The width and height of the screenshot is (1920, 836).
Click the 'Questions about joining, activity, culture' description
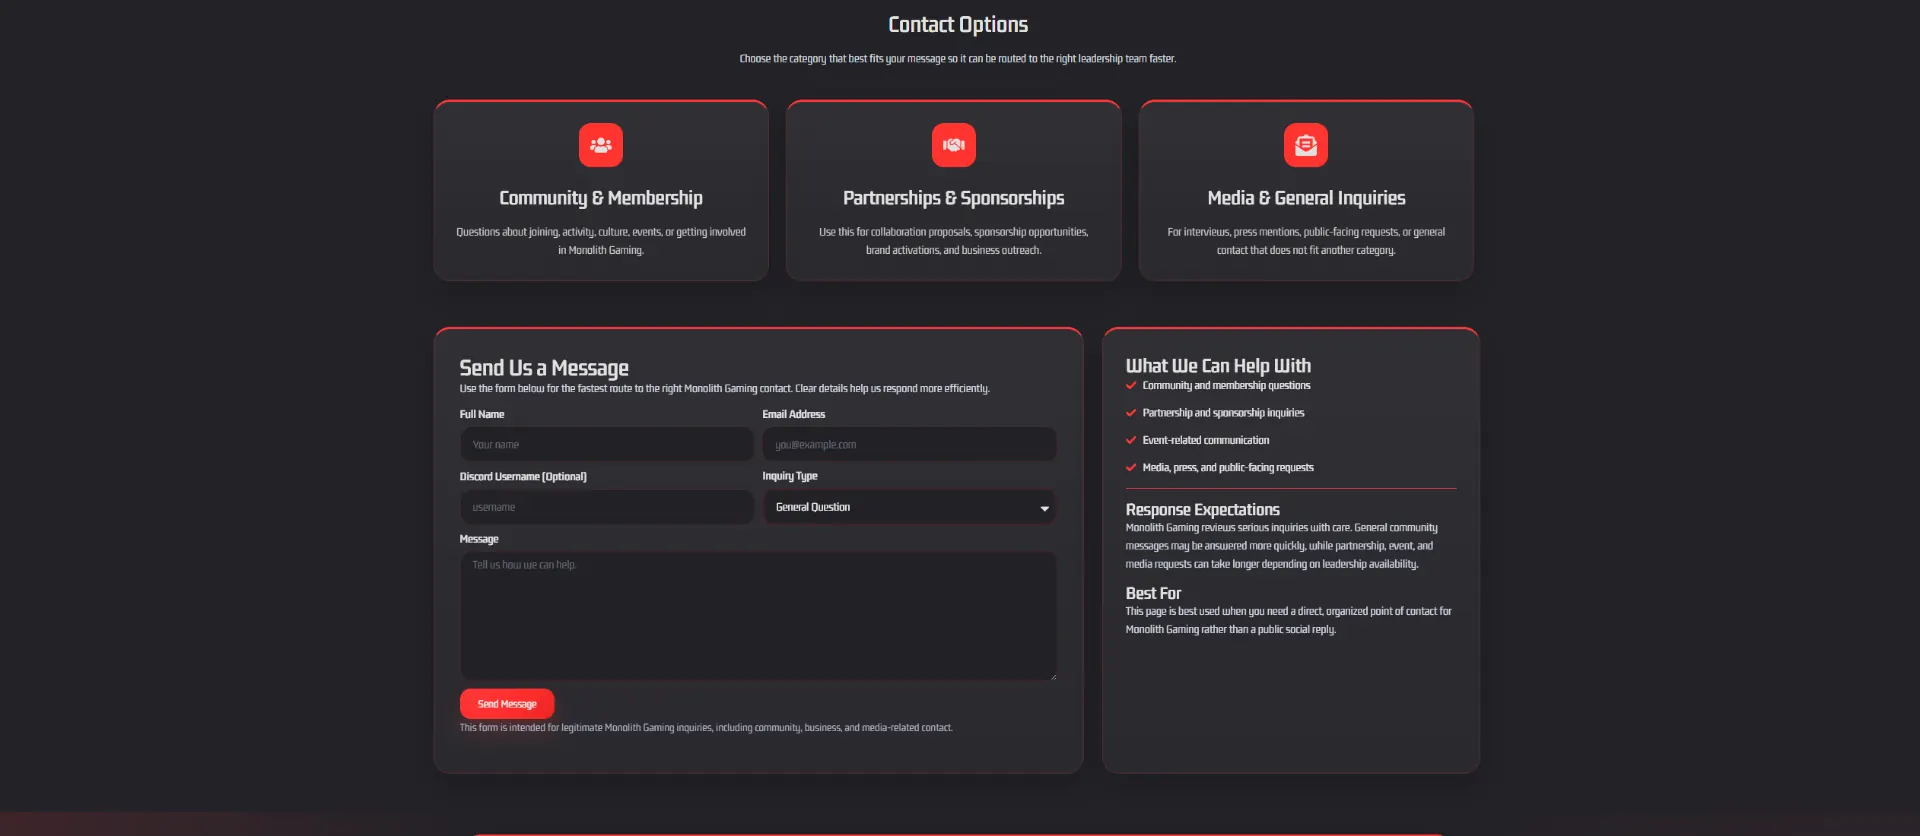point(601,241)
